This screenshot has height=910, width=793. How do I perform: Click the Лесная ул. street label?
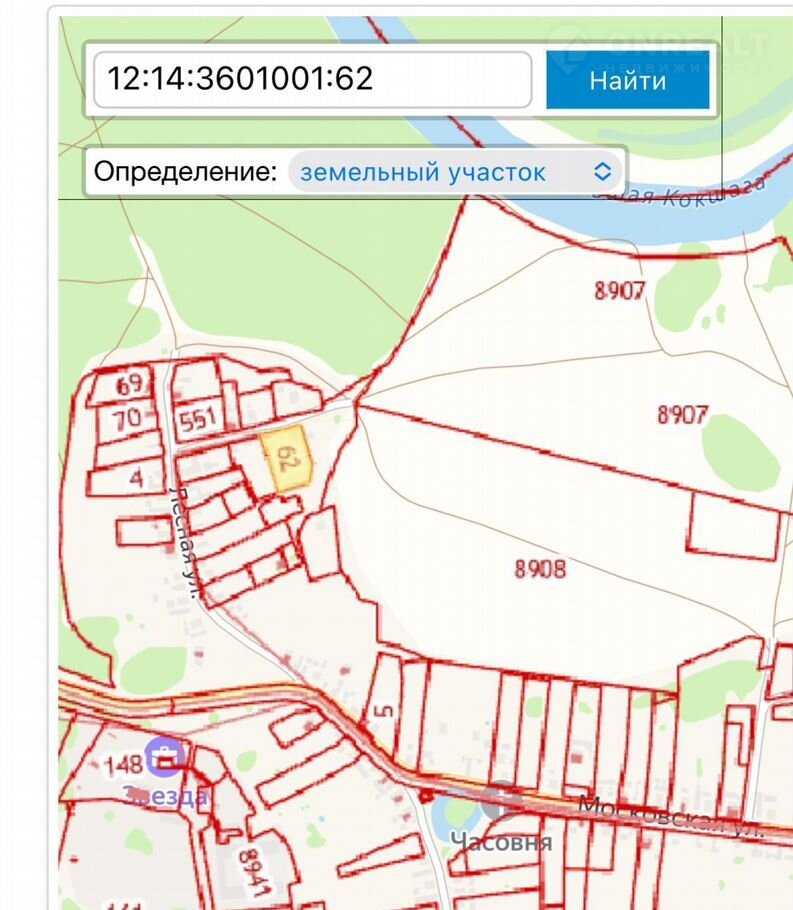tap(187, 545)
